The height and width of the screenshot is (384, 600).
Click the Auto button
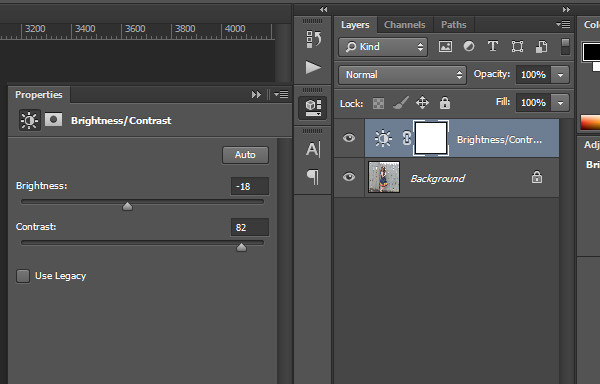pos(245,155)
